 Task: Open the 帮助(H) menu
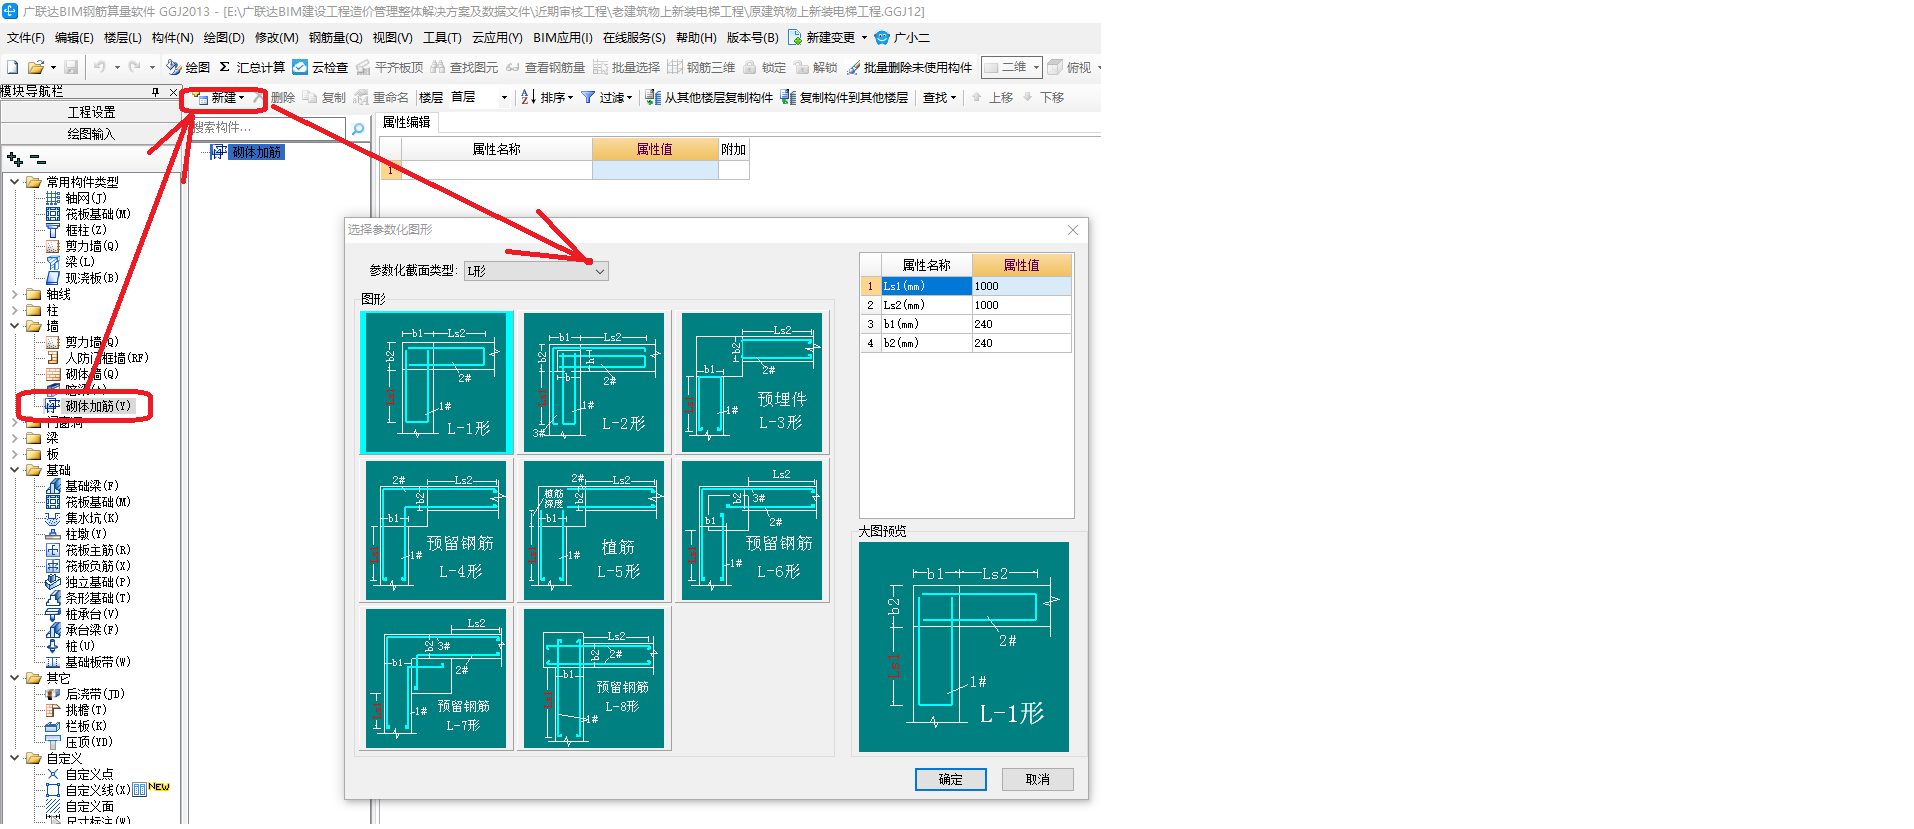pyautogui.click(x=696, y=38)
